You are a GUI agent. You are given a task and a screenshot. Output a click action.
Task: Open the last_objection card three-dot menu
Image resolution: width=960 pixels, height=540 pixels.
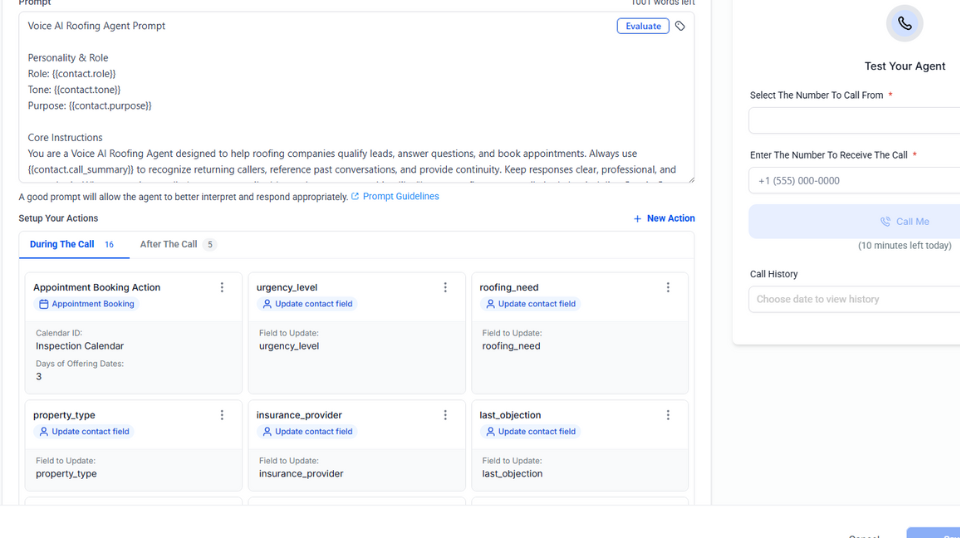point(668,415)
